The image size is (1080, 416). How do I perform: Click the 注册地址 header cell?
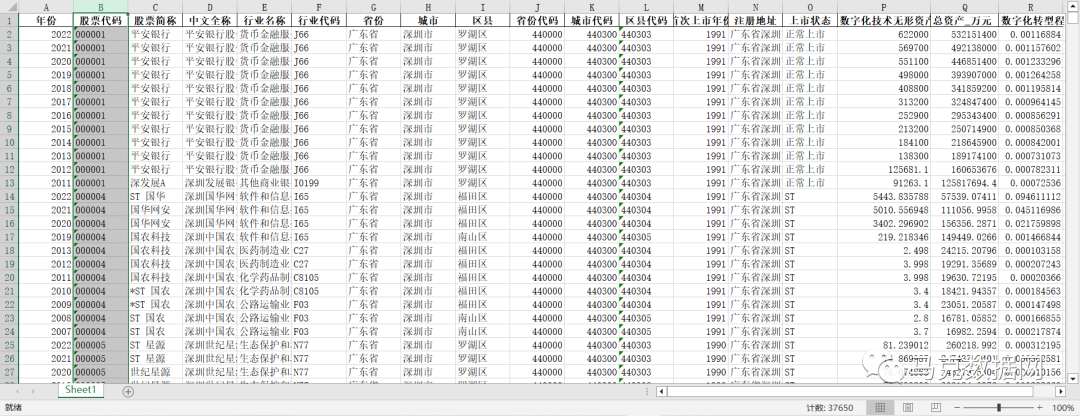click(x=755, y=20)
